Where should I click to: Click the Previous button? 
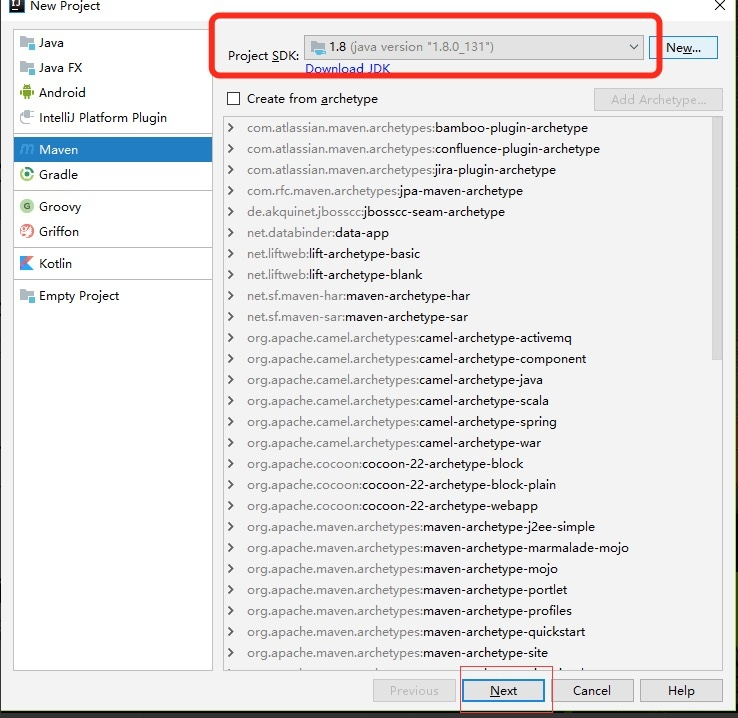click(414, 691)
